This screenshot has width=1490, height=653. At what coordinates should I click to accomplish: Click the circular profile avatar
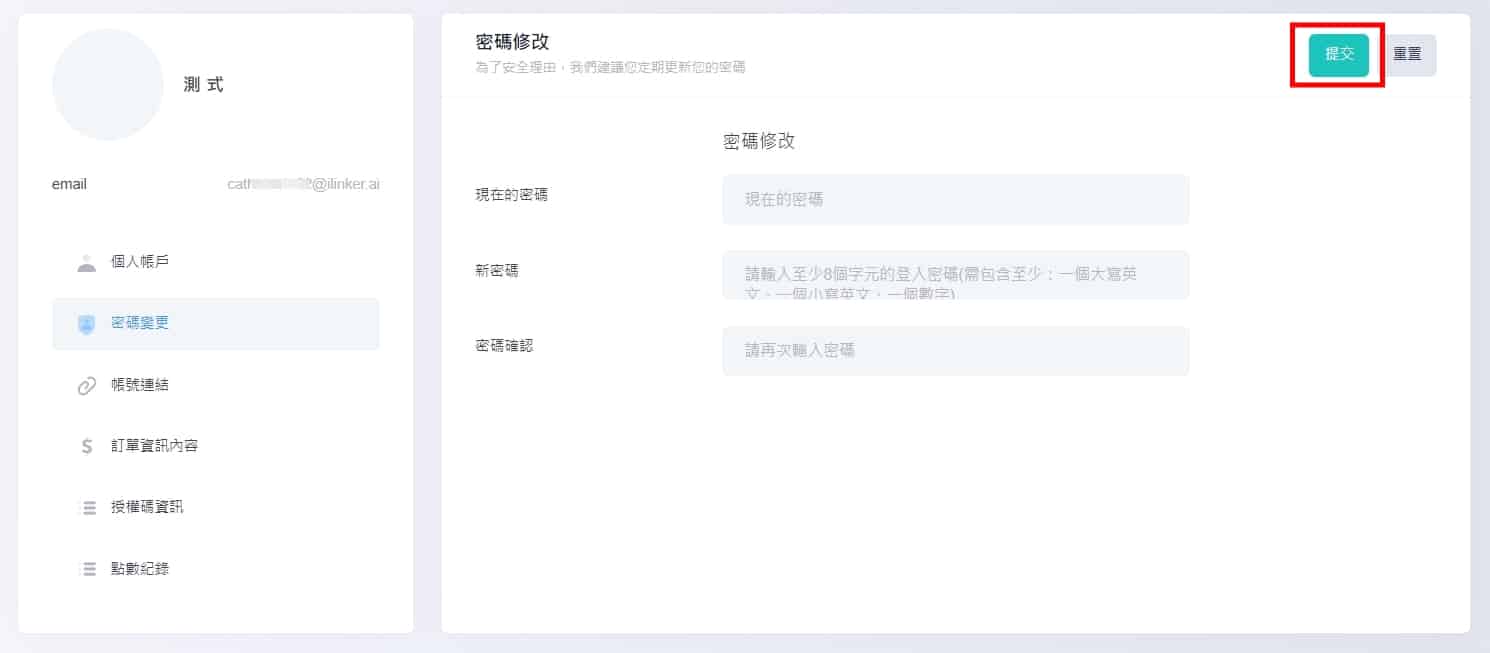click(x=108, y=84)
